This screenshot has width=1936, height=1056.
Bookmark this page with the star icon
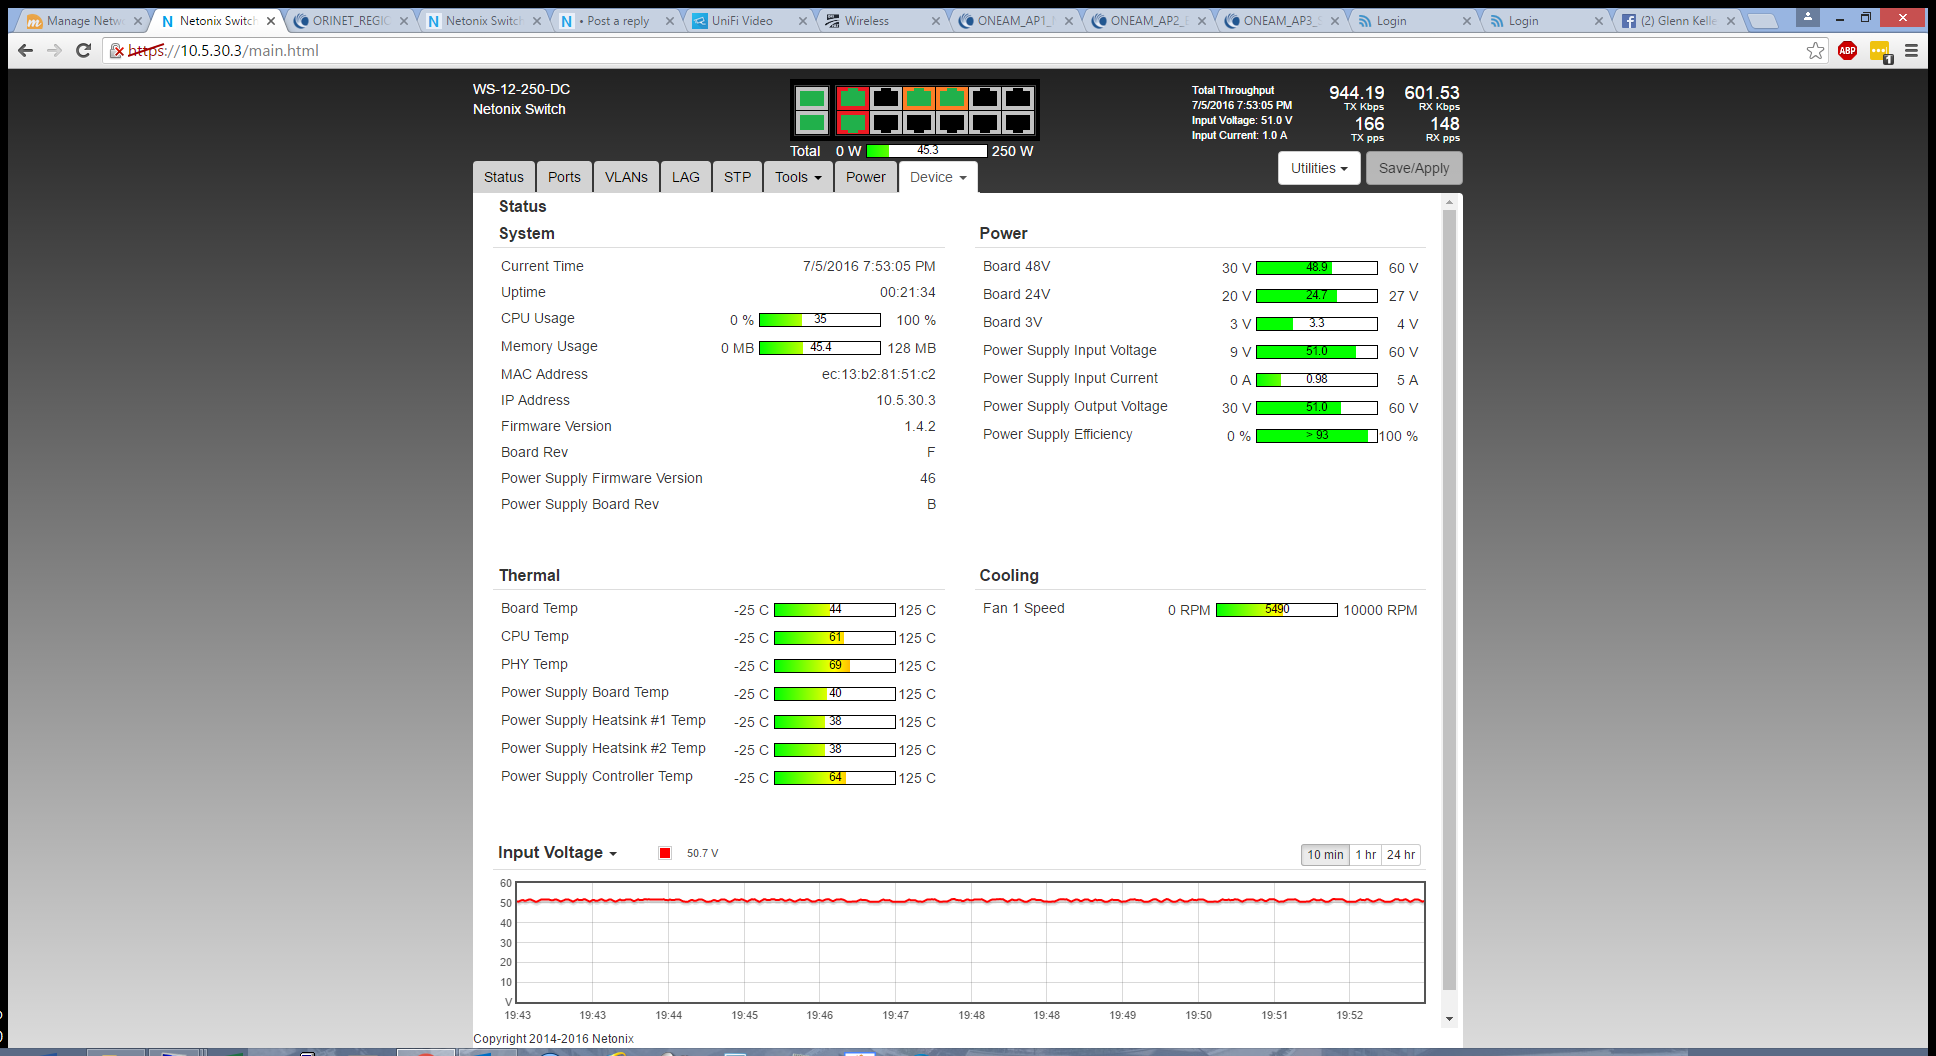tap(1815, 51)
